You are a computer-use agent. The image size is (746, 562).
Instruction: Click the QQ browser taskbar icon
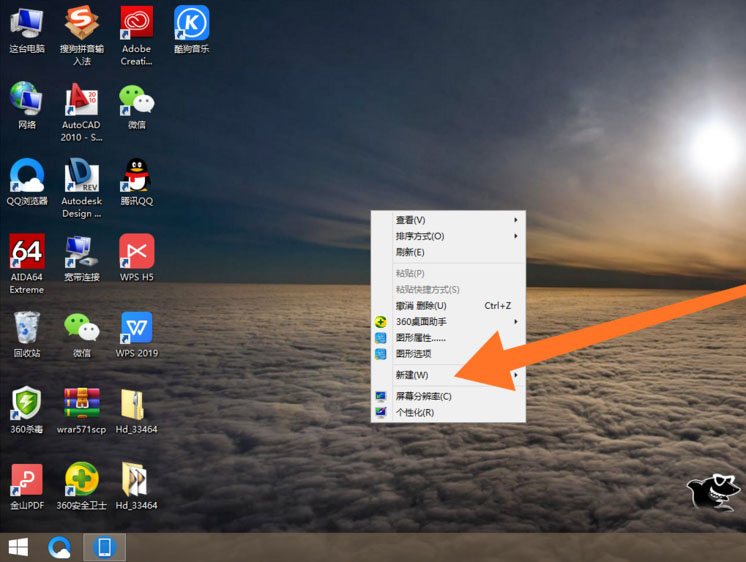coord(59,547)
